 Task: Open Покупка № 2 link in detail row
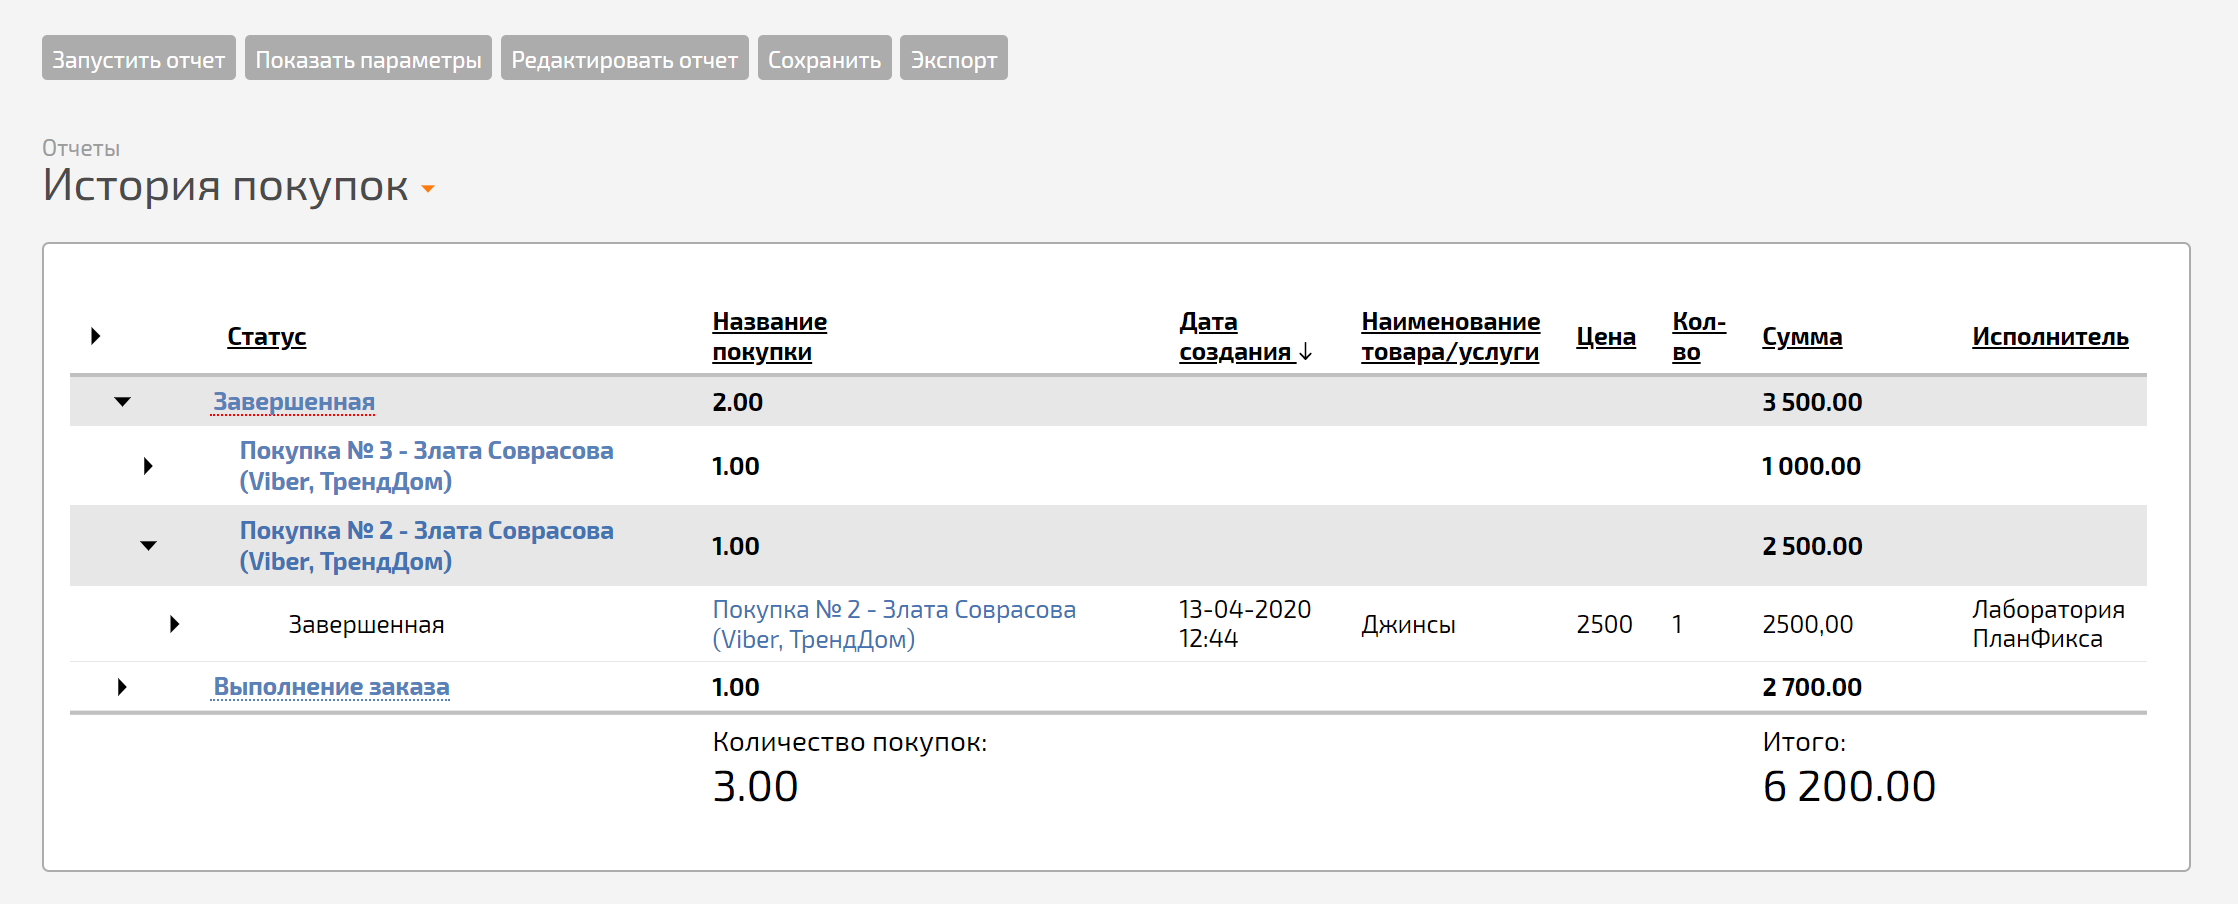894,624
